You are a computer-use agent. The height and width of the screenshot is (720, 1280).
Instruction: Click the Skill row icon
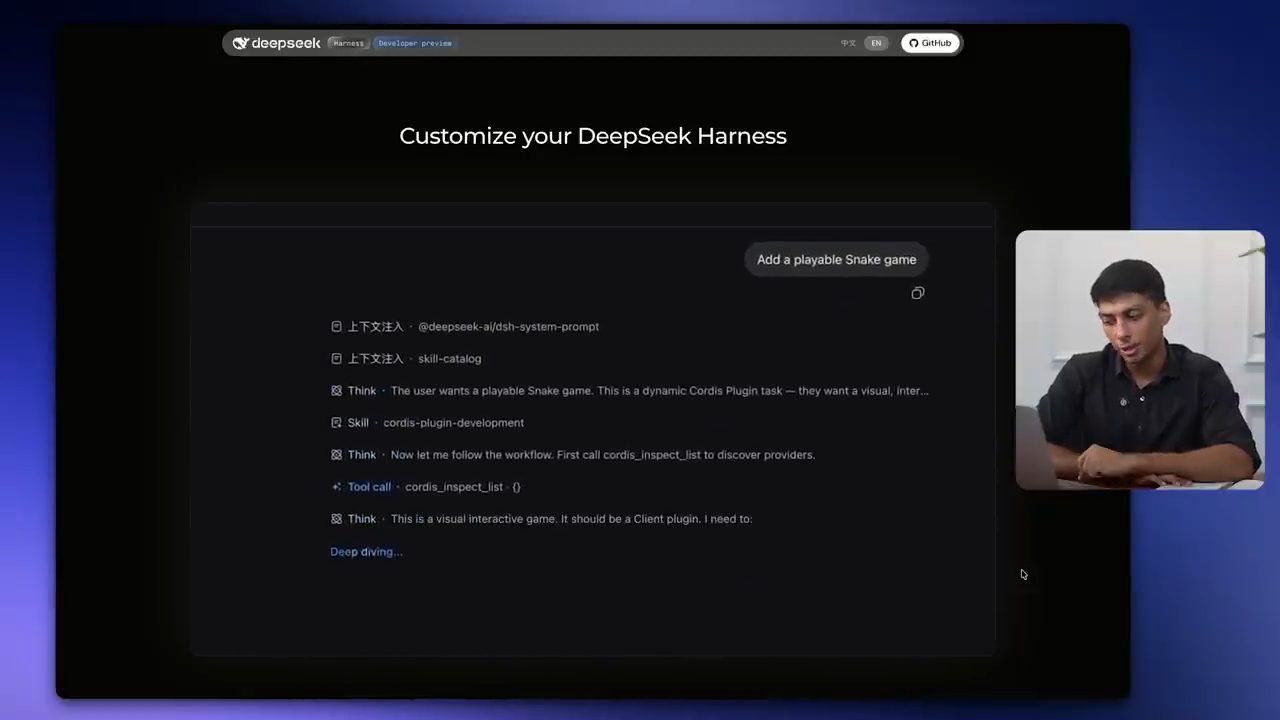pos(336,423)
